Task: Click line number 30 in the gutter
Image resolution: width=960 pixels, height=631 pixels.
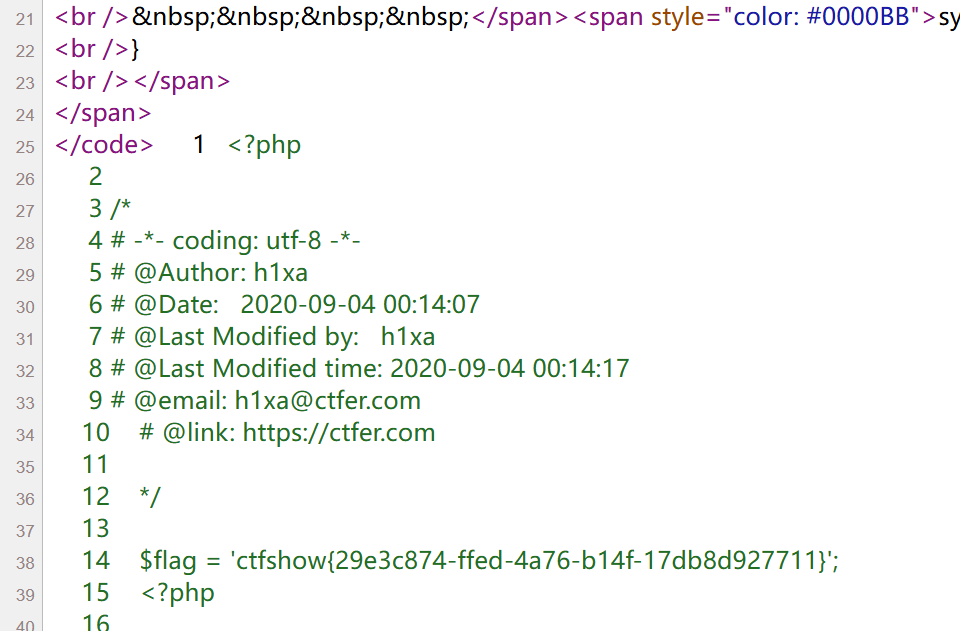Action: [x=24, y=307]
